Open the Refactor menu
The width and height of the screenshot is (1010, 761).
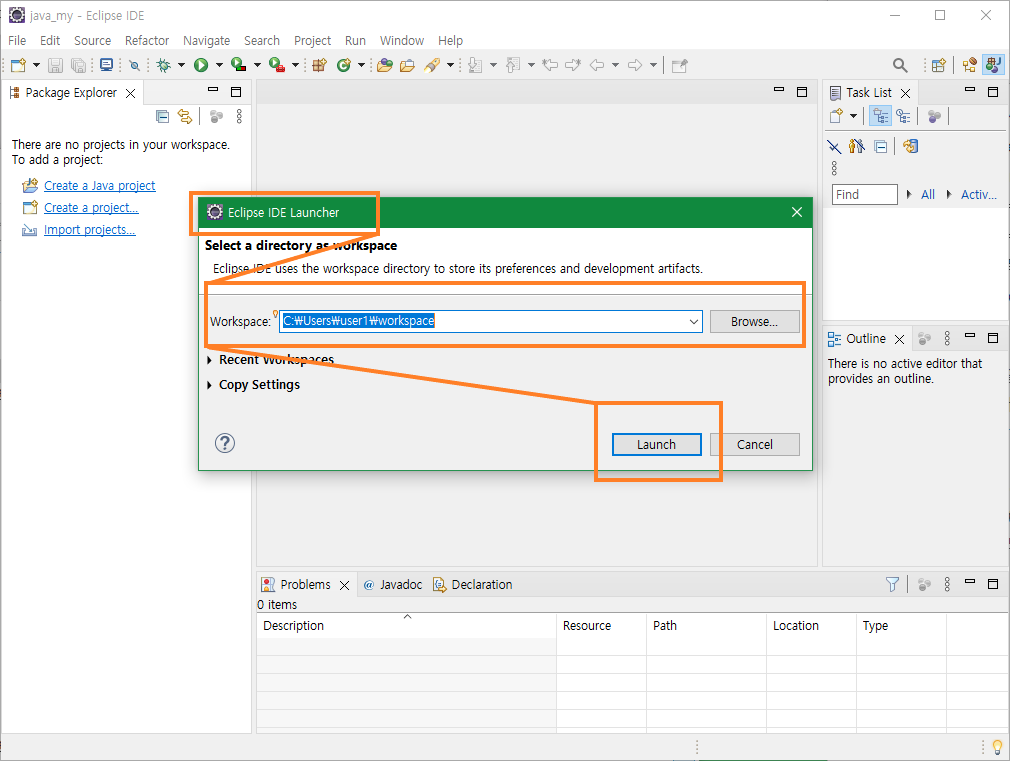click(x=147, y=41)
